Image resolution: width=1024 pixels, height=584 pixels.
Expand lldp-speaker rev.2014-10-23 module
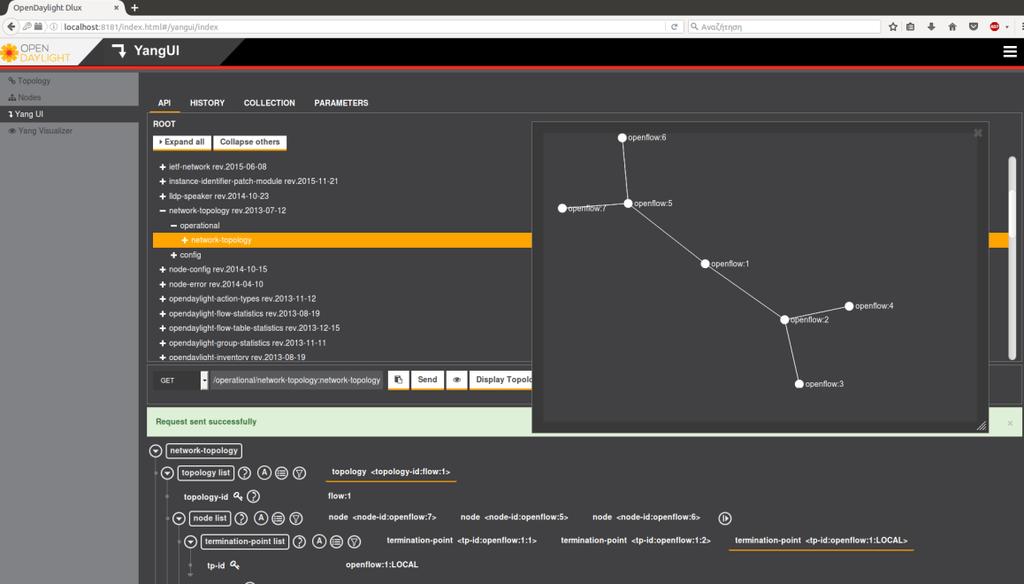(x=163, y=196)
